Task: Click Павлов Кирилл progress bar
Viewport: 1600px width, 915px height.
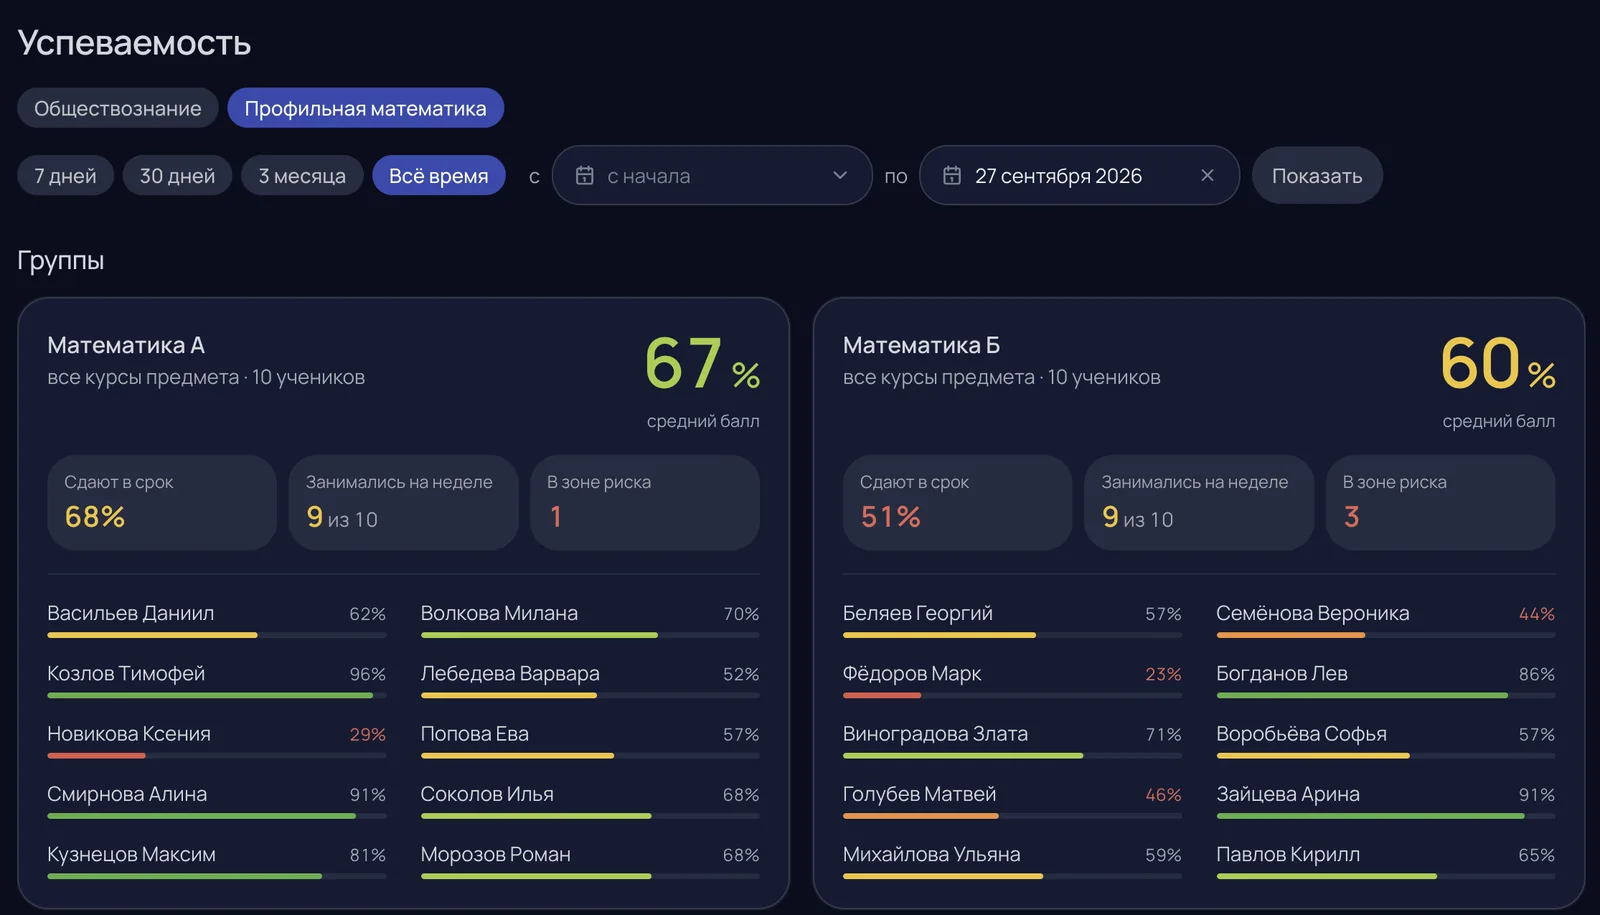Action: coord(1386,876)
